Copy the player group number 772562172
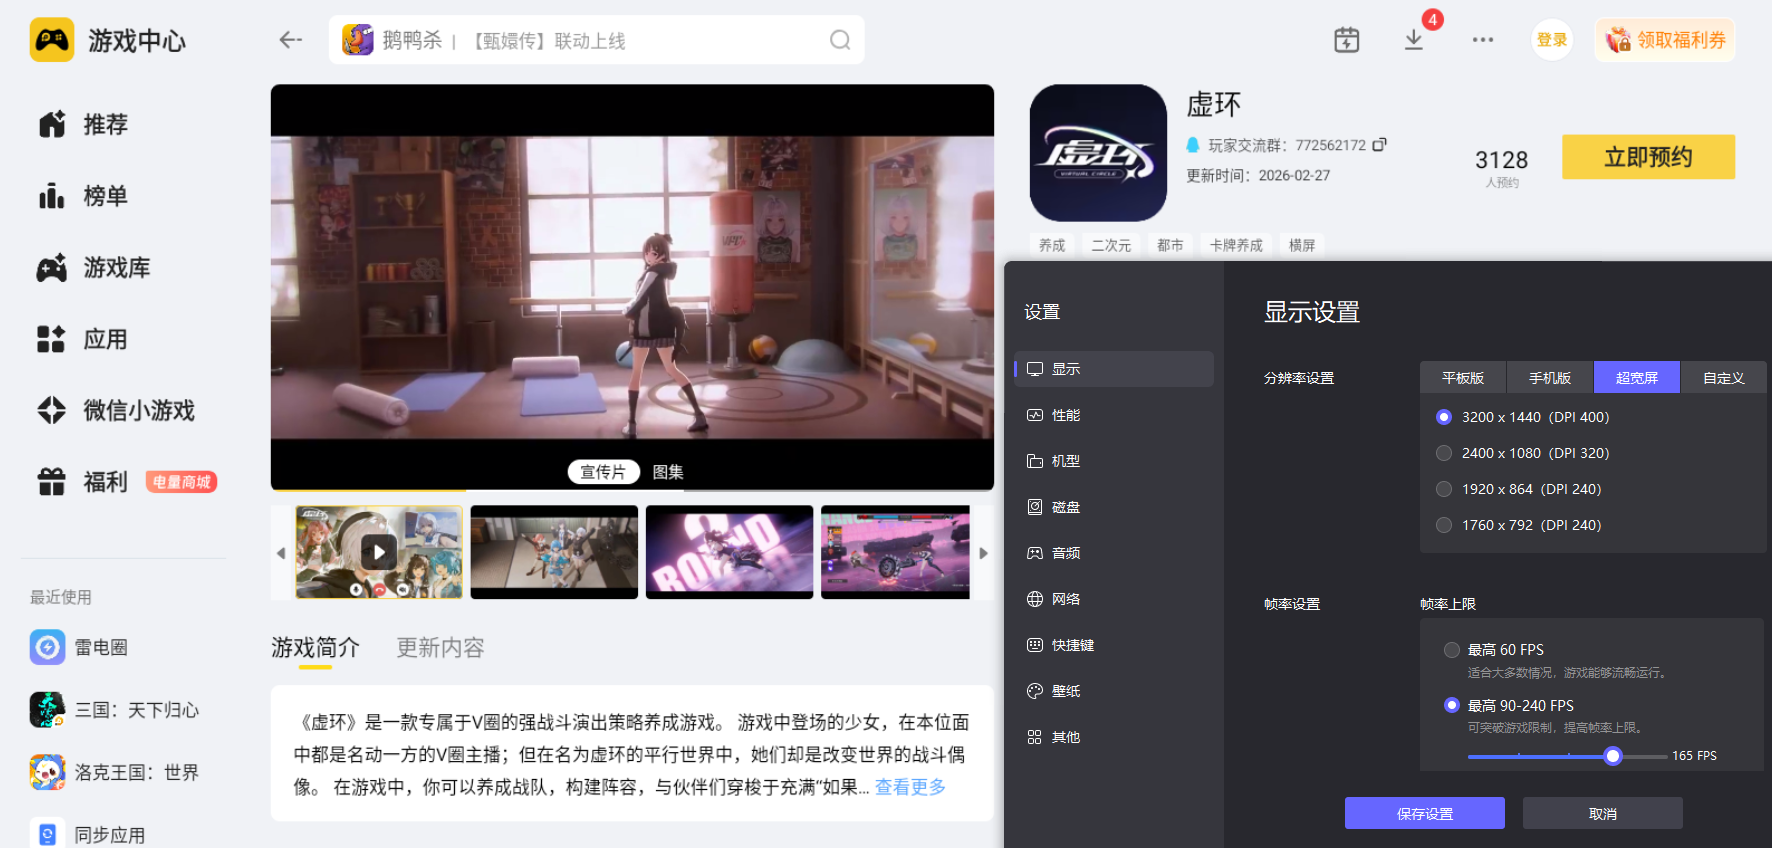 pos(1380,145)
